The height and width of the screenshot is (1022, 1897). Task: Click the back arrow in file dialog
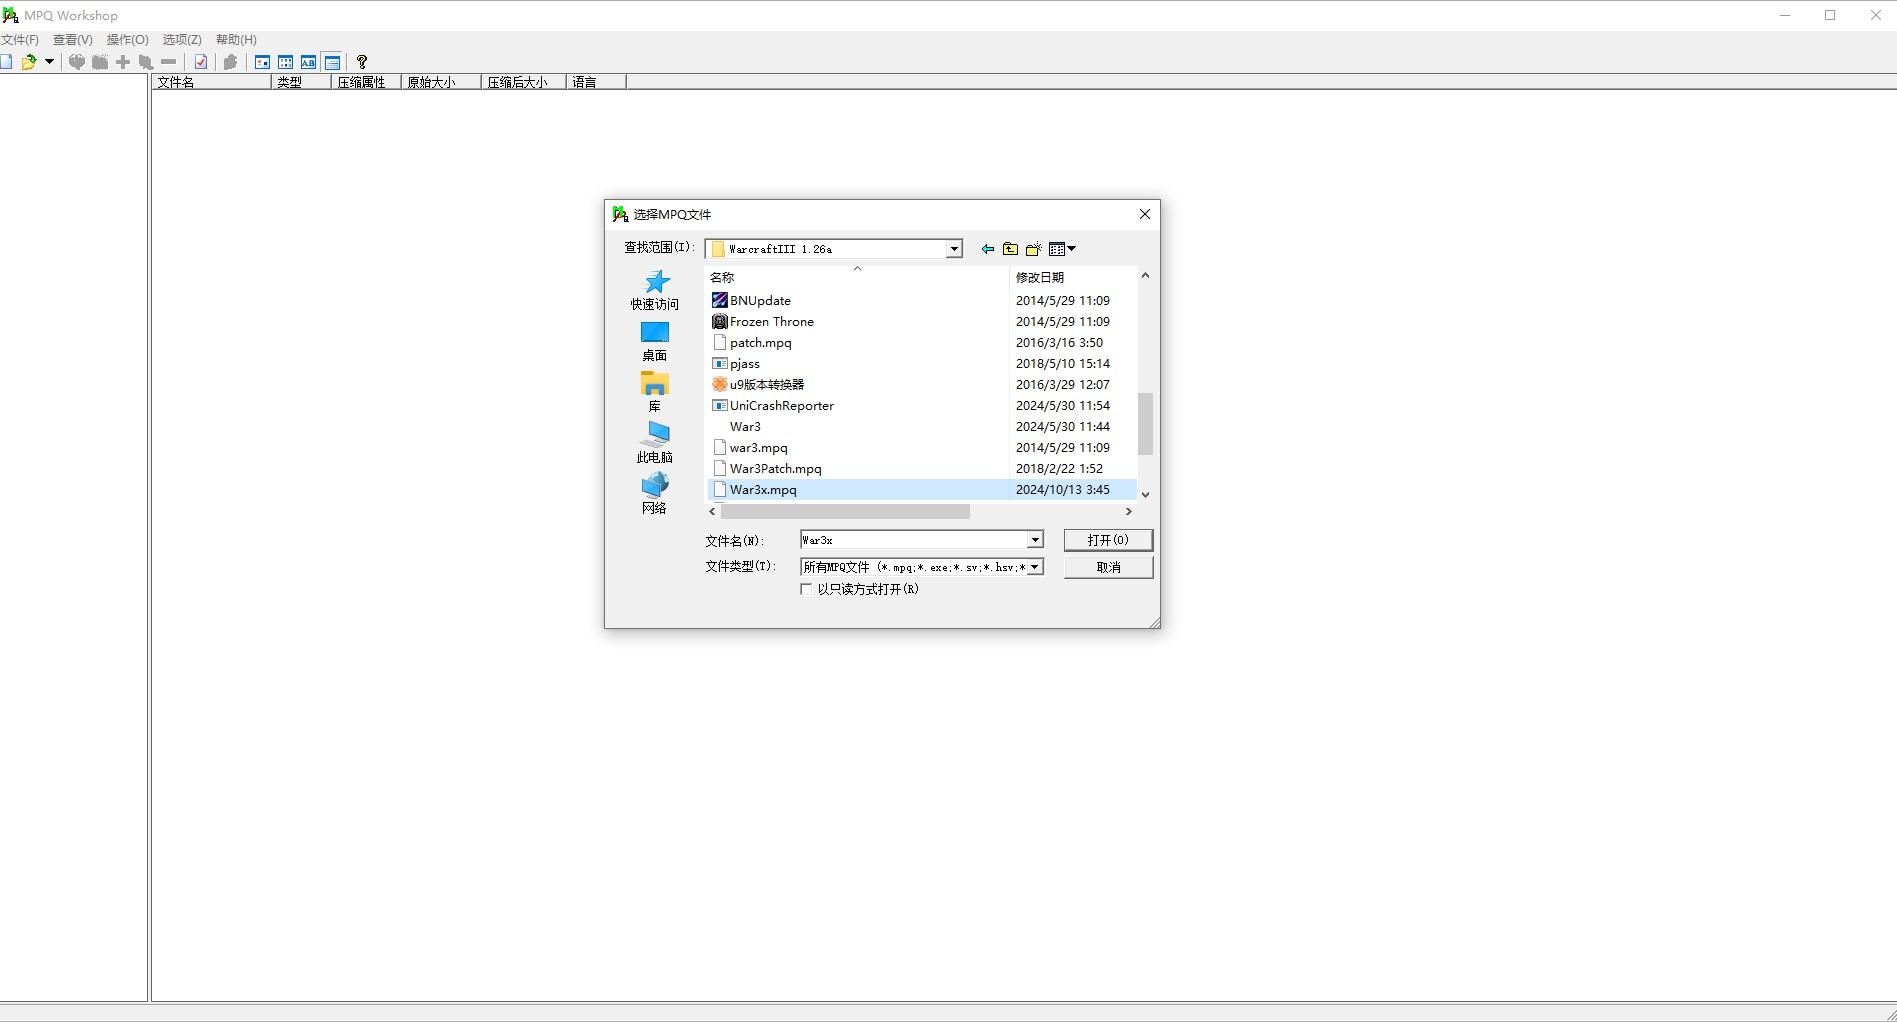[x=987, y=249]
